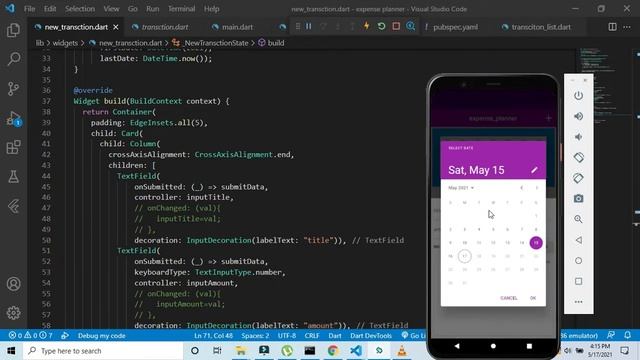640x360 pixels.
Task: Click the build breadcrumb
Action: pos(271,43)
